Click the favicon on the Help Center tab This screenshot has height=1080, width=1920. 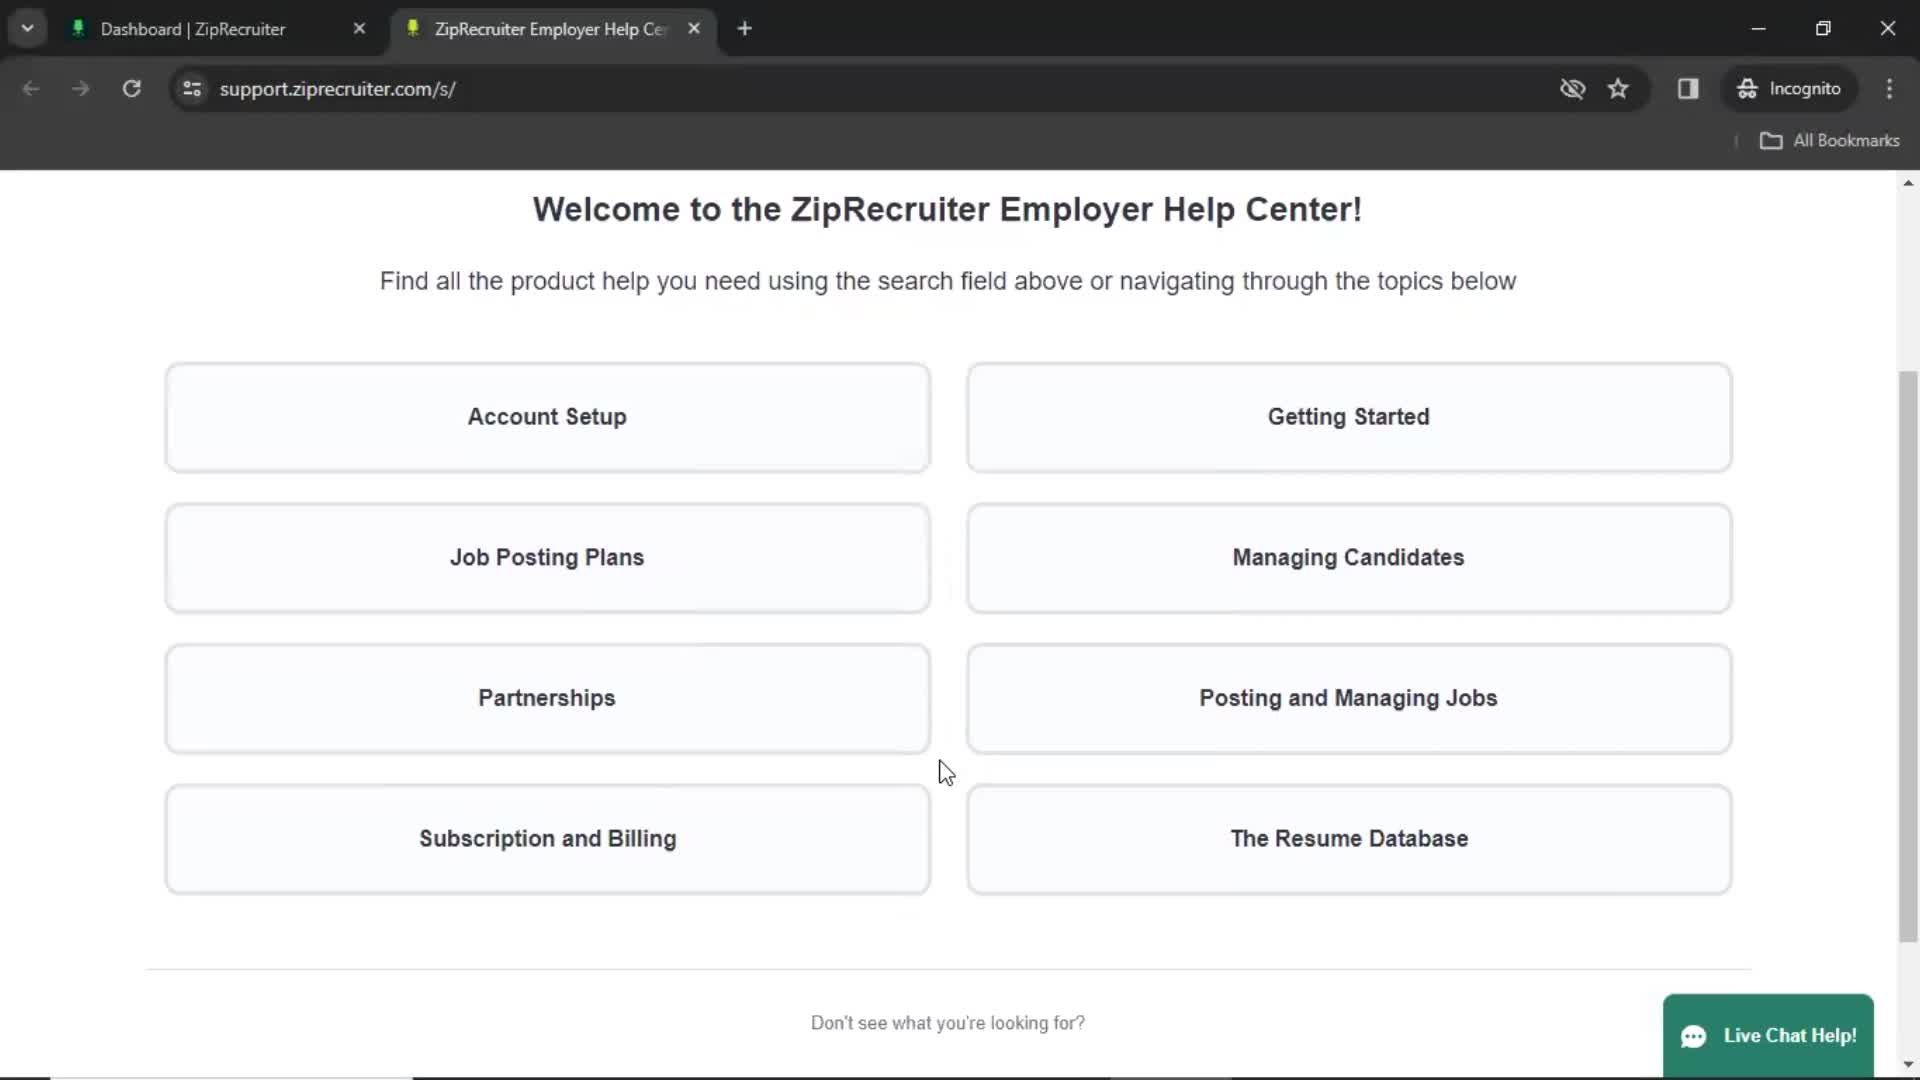click(412, 28)
